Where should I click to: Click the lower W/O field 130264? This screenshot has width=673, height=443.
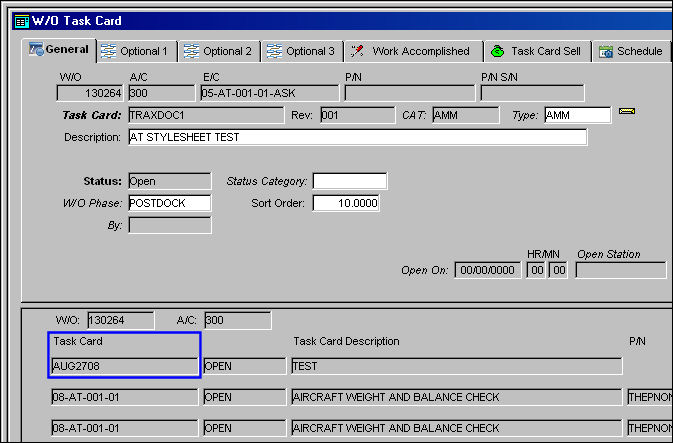tap(121, 320)
